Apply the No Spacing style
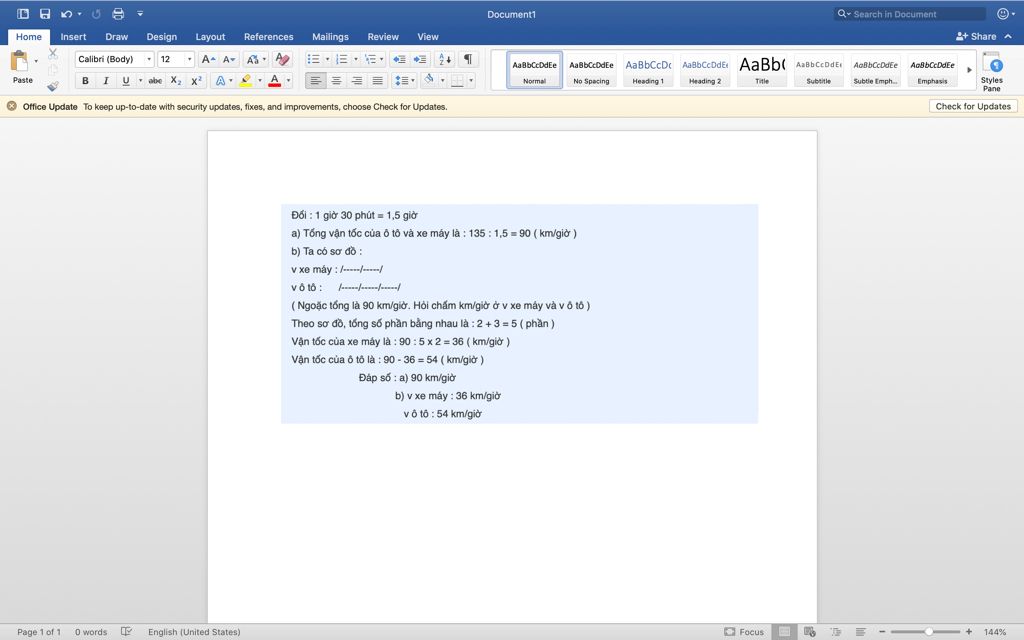The height and width of the screenshot is (640, 1024). tap(591, 71)
